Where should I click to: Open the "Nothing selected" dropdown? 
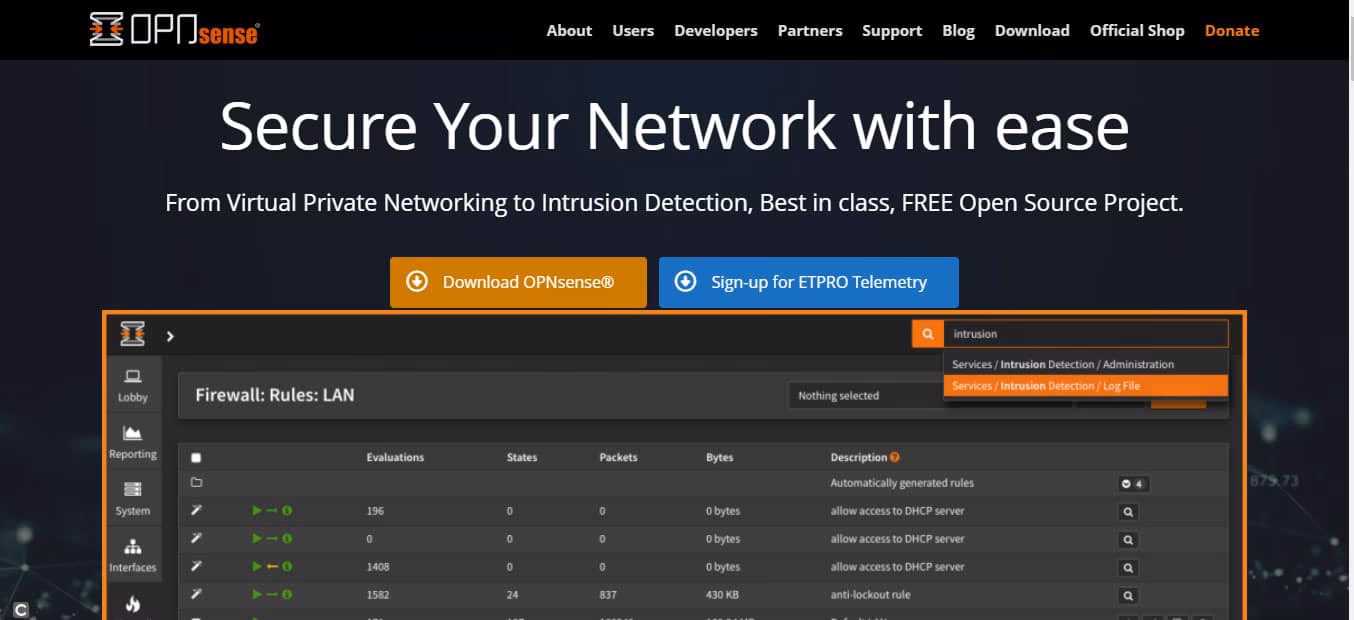[x=864, y=396]
